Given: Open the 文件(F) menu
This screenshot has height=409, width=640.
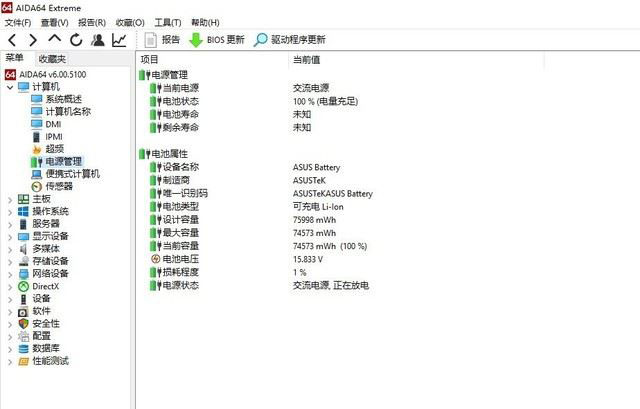Looking at the screenshot, I should pyautogui.click(x=18, y=22).
